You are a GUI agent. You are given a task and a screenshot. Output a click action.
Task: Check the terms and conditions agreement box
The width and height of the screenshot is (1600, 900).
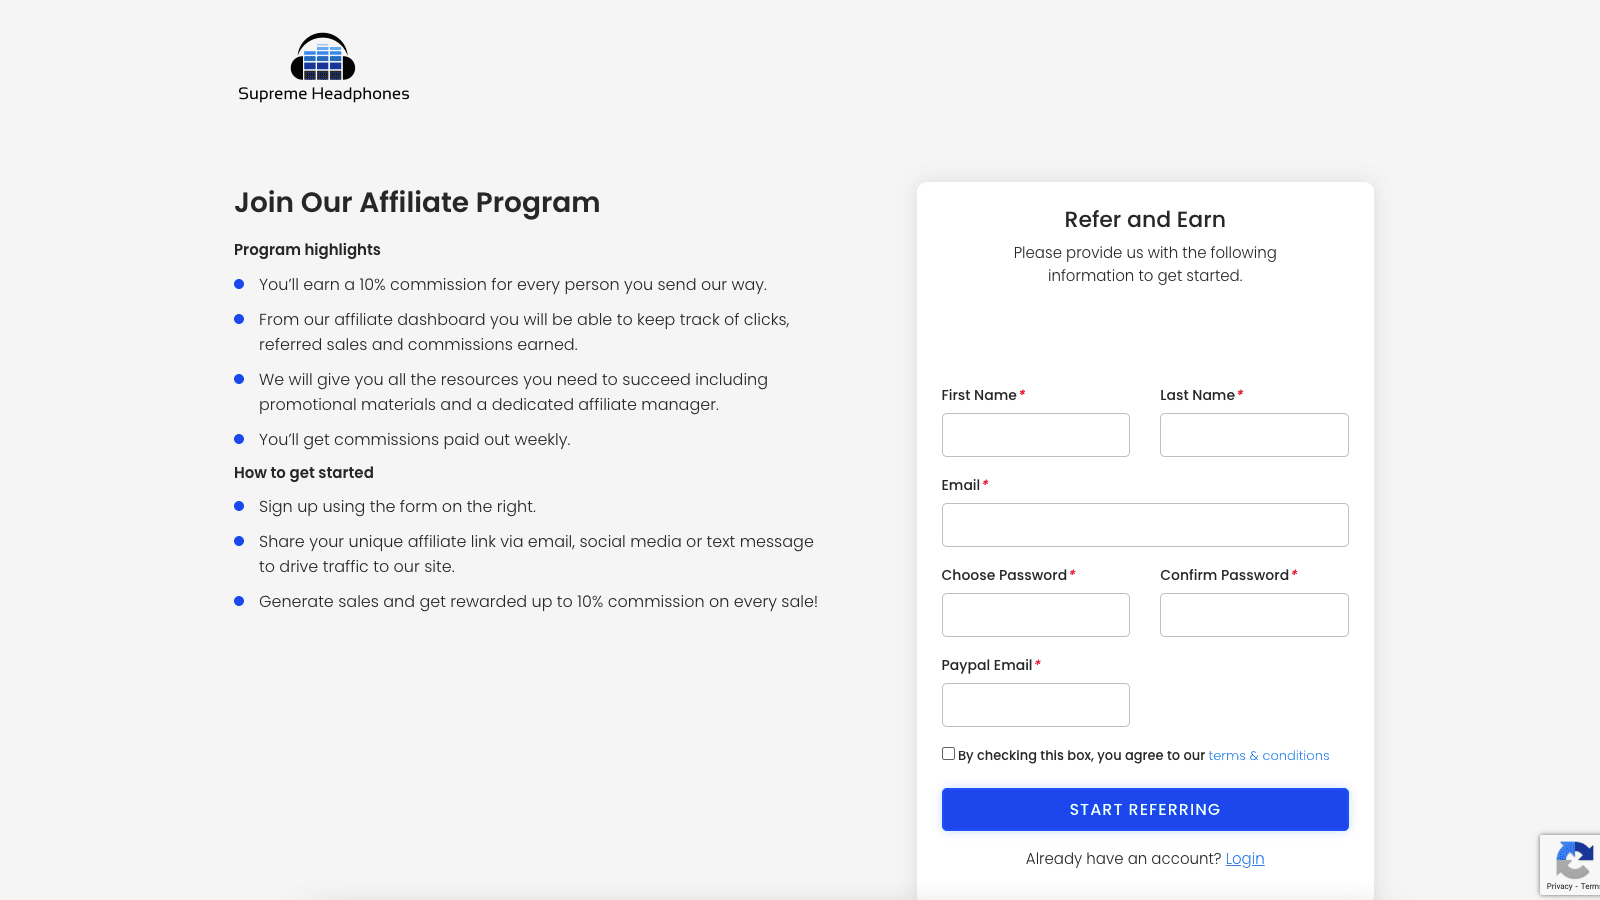tap(948, 753)
